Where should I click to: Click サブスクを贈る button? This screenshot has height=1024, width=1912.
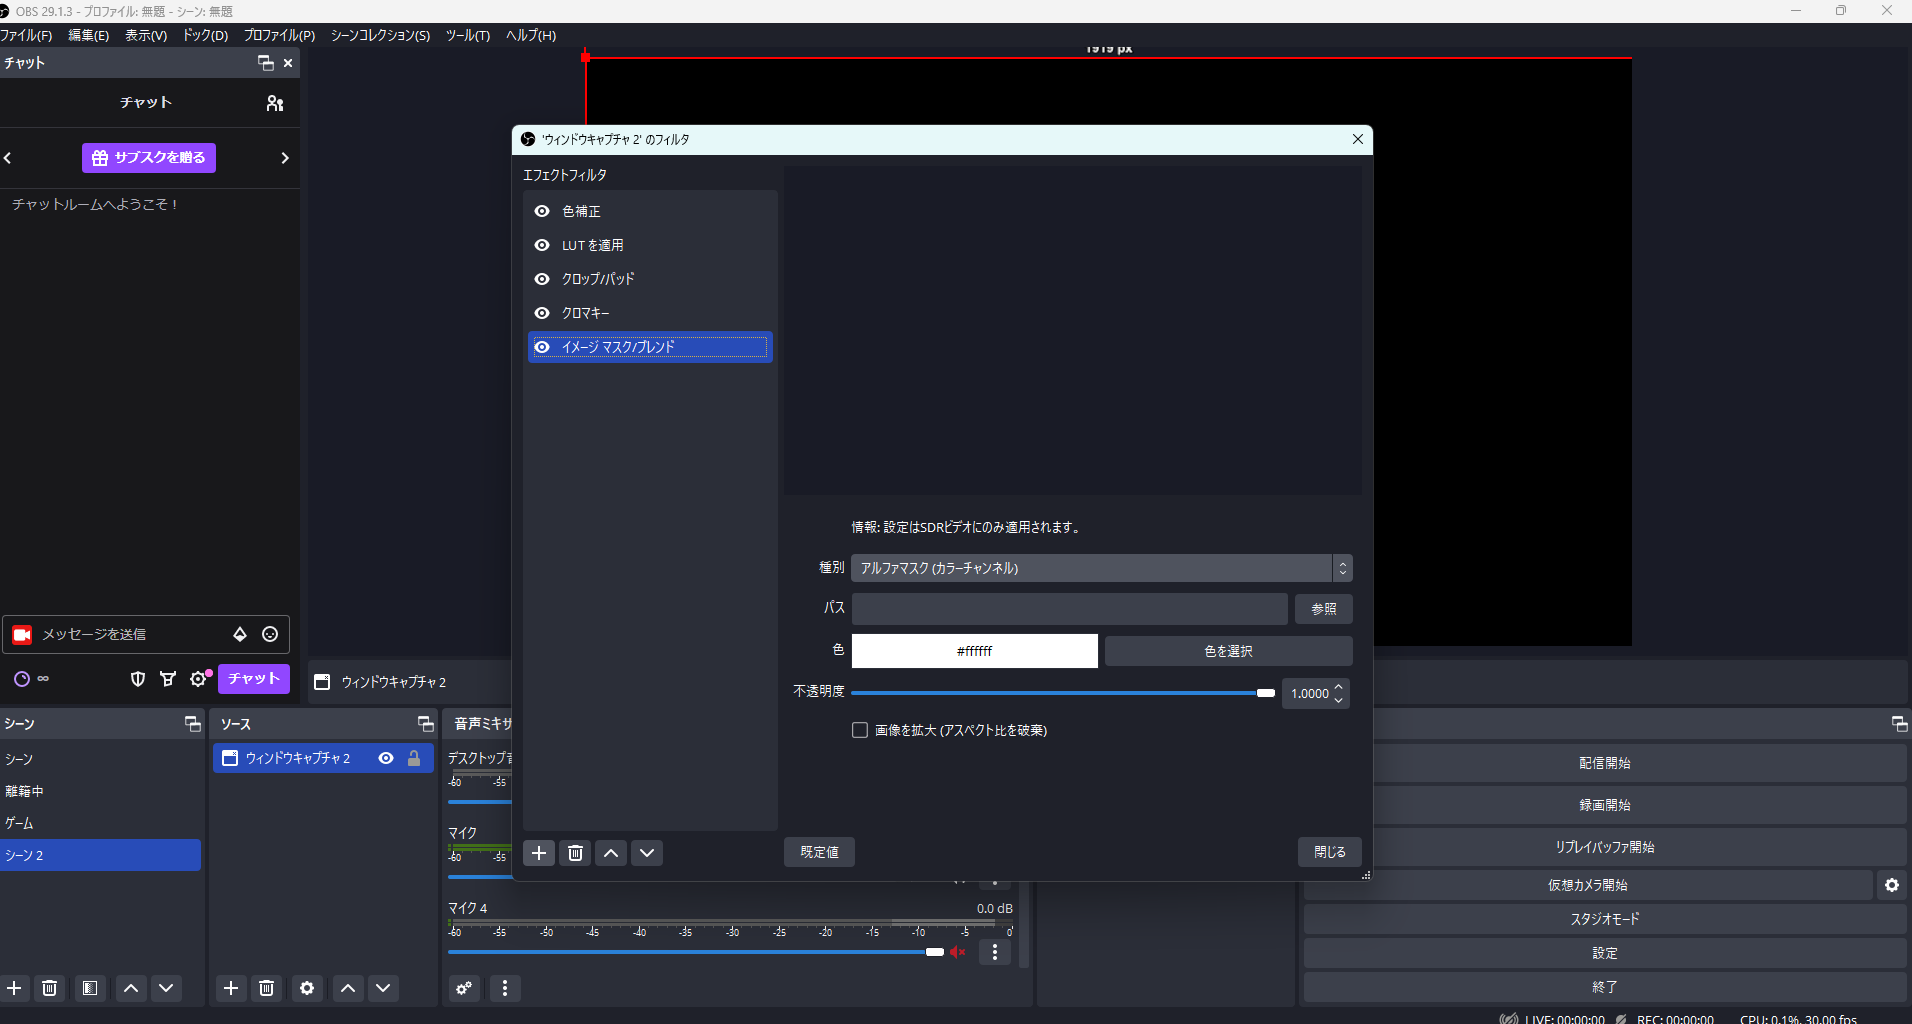pos(149,158)
